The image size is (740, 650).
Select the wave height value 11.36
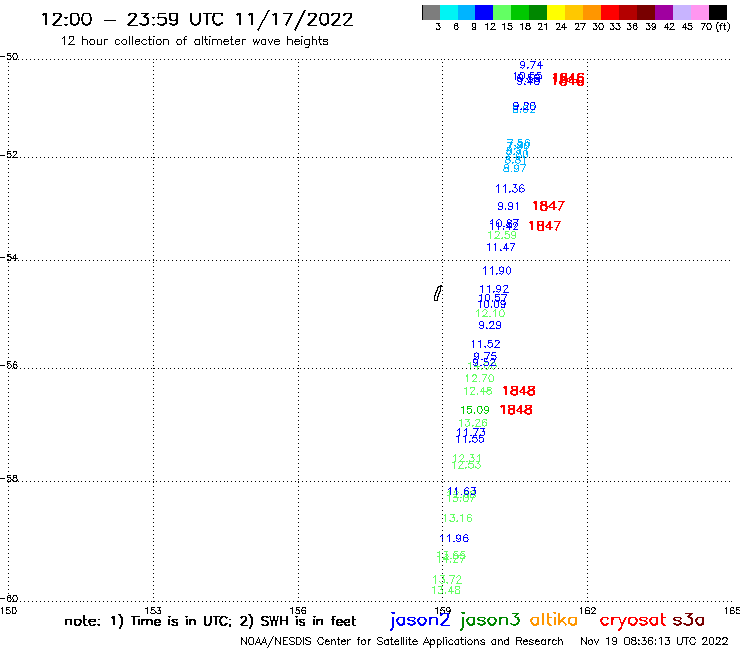point(510,189)
